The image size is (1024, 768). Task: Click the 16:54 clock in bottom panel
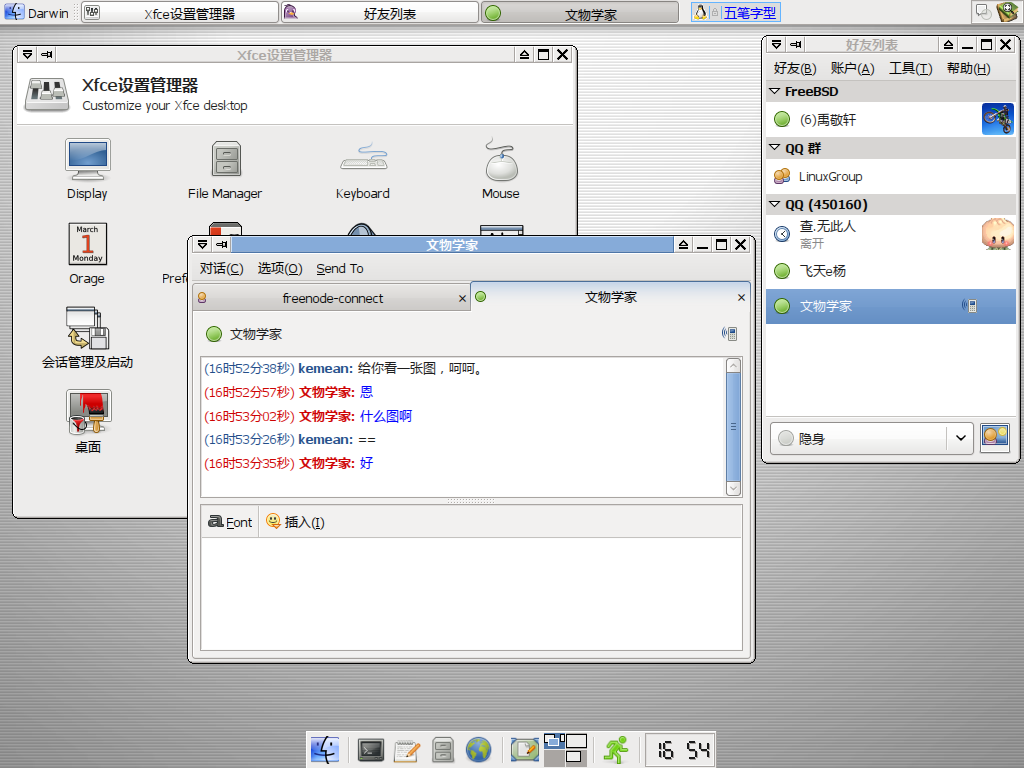[x=681, y=750]
